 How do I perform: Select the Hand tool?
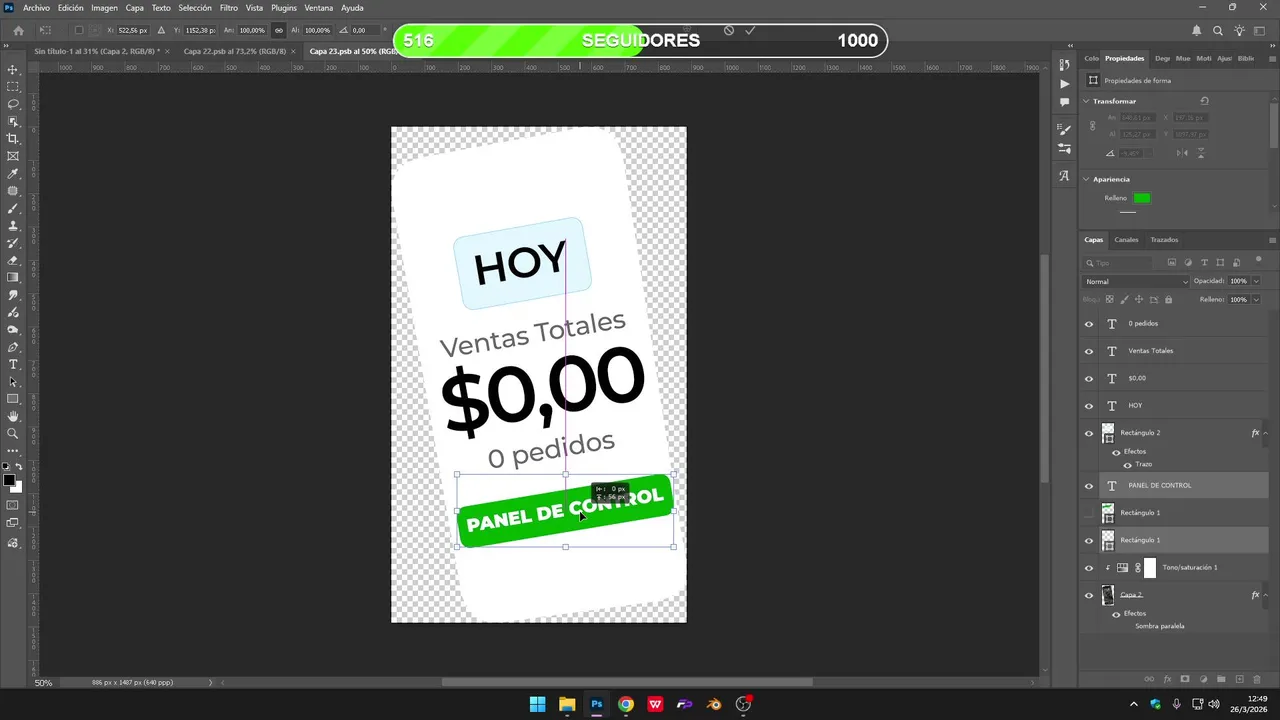coord(13,416)
